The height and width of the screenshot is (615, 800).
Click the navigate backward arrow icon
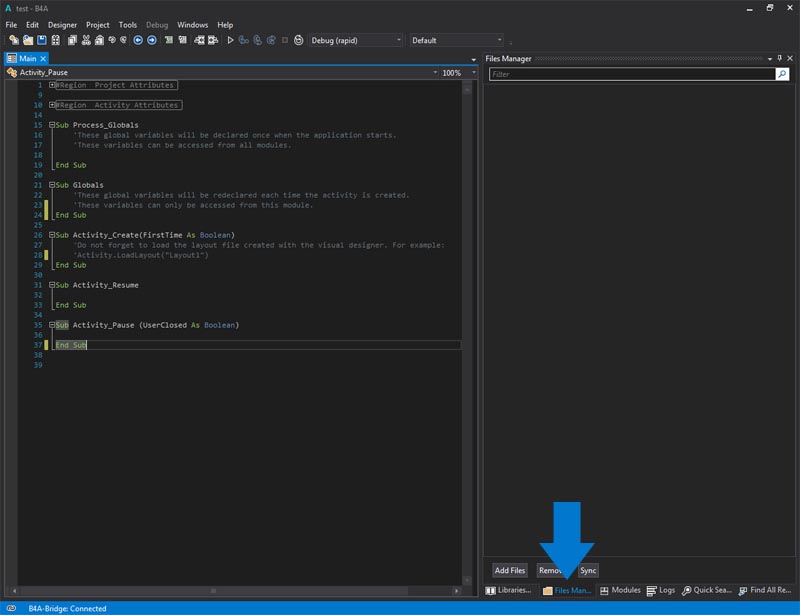138,40
